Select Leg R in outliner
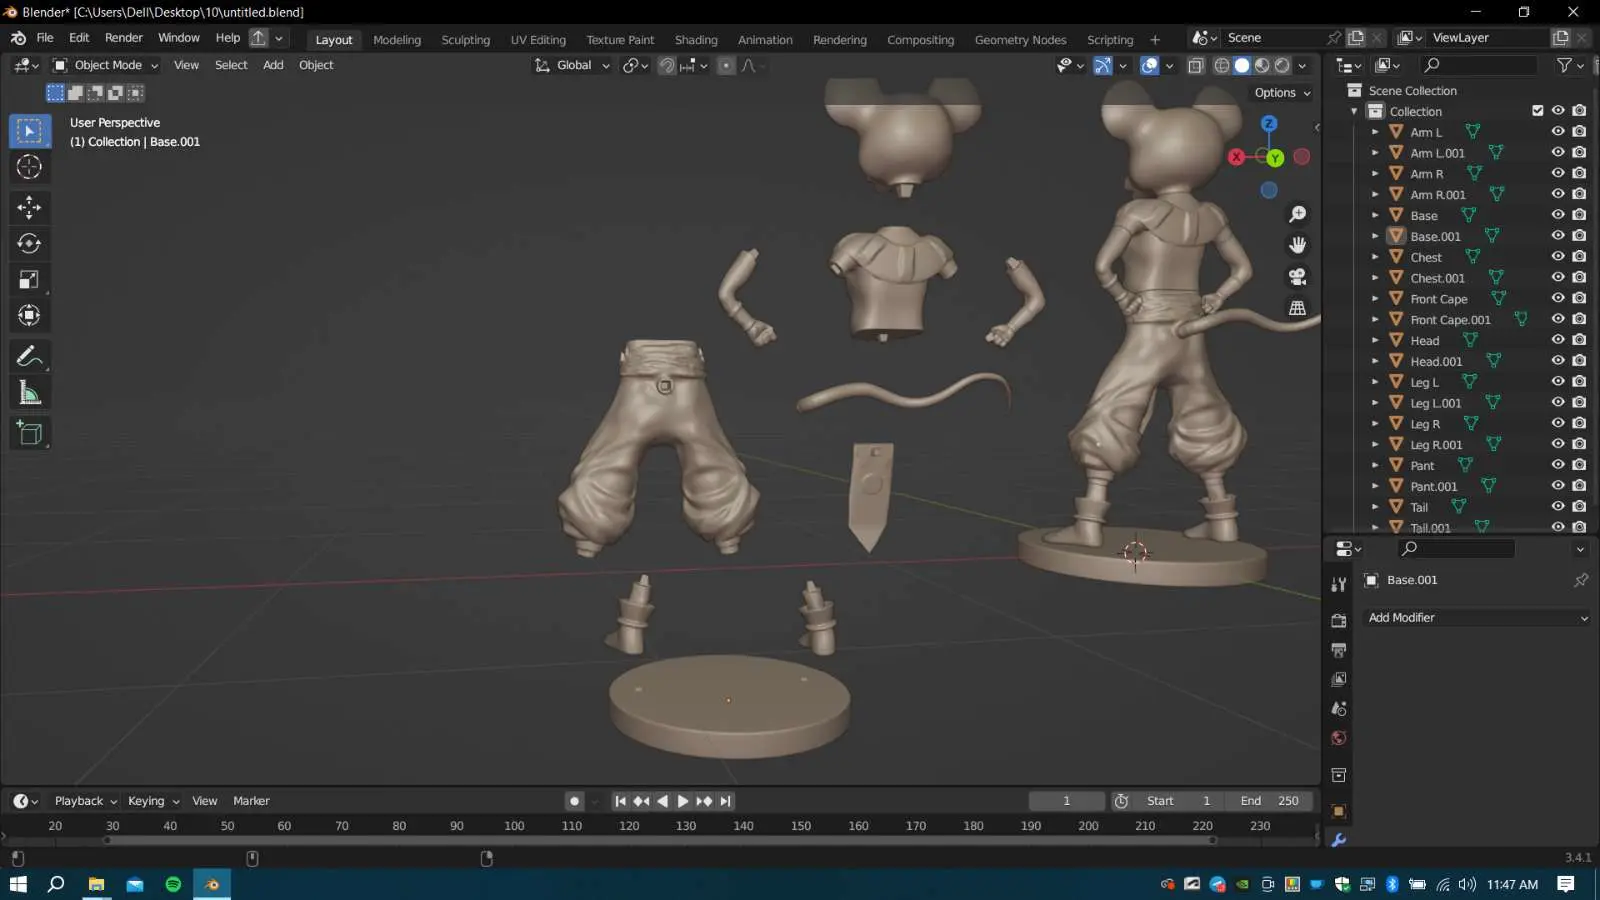 (1425, 424)
